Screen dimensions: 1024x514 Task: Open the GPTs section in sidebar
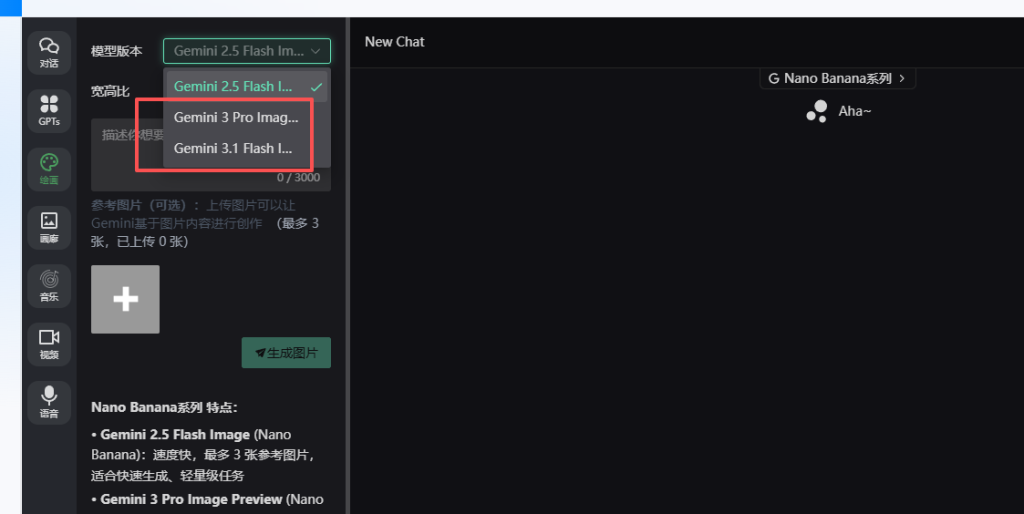tap(49, 110)
